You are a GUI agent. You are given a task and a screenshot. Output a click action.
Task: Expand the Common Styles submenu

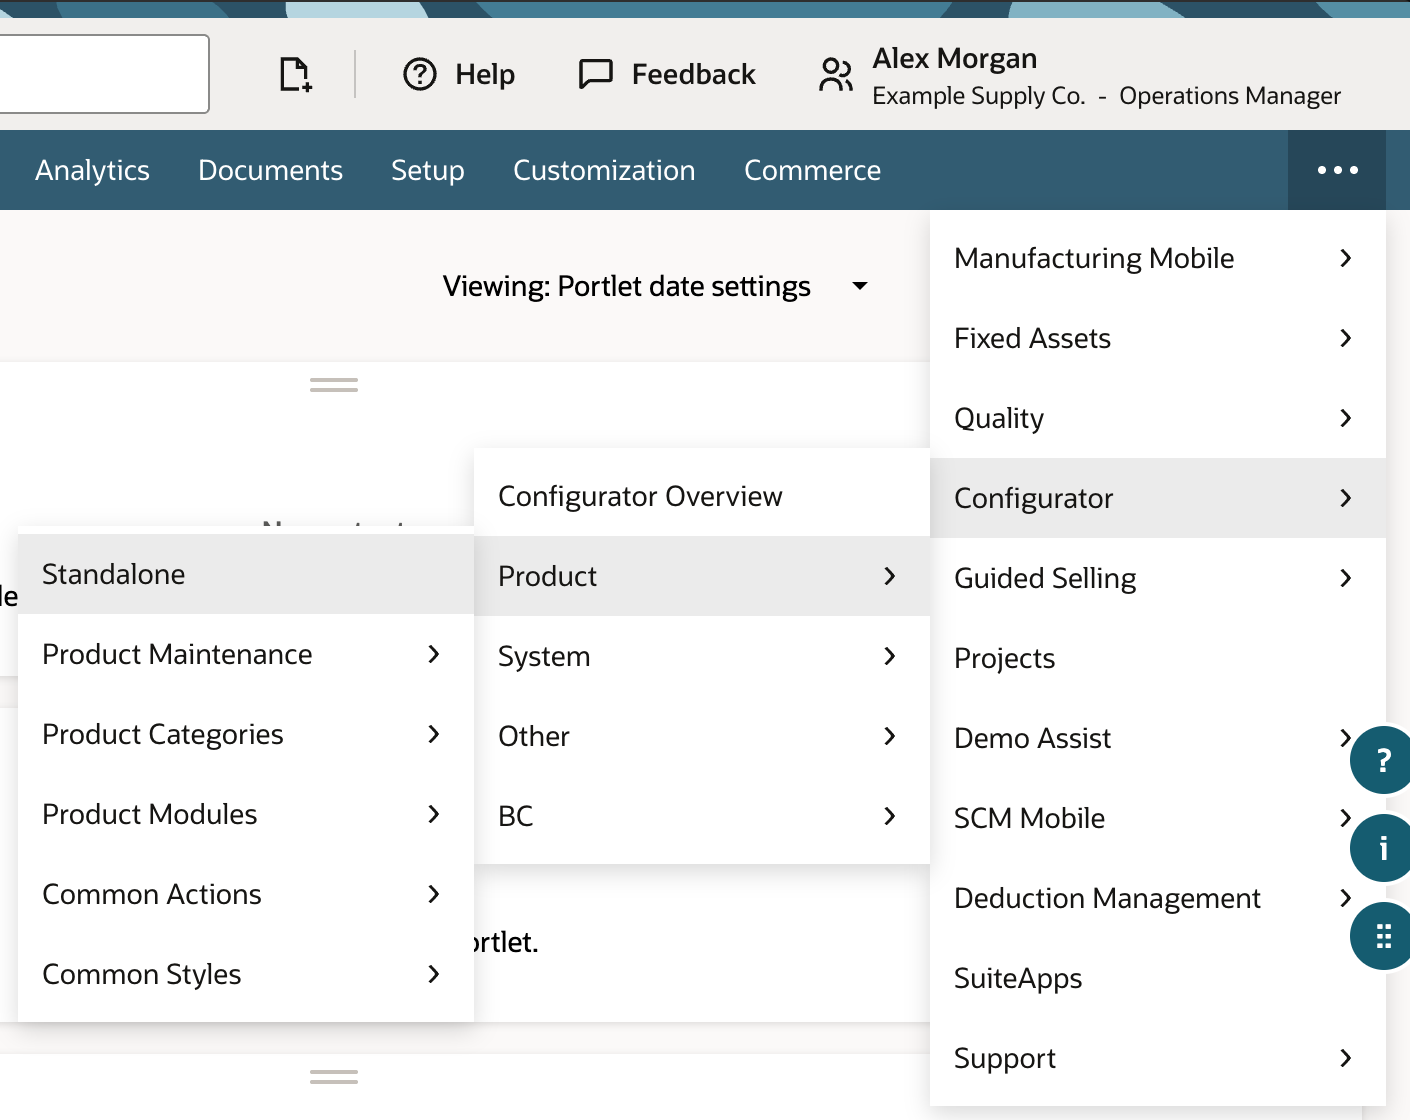click(x=246, y=974)
